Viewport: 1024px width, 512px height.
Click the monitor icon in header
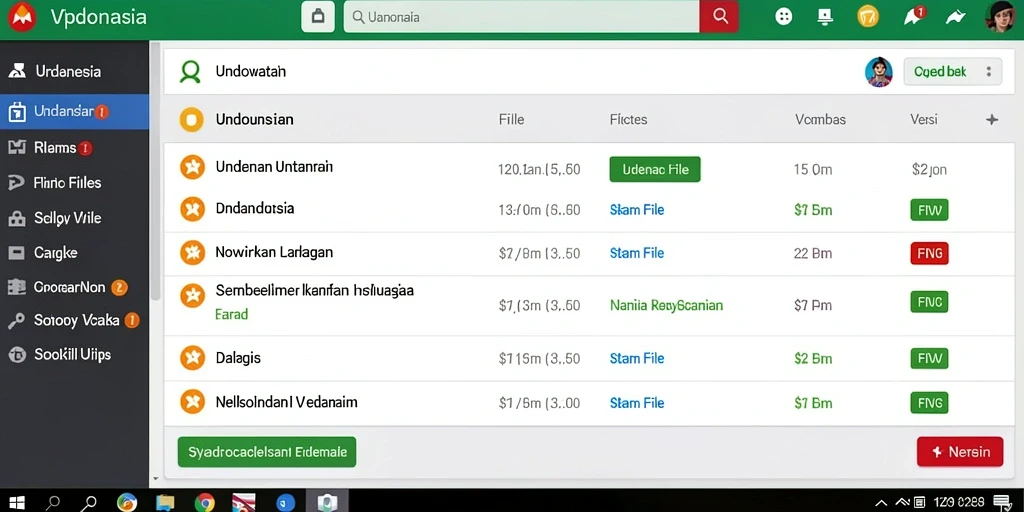tap(825, 17)
